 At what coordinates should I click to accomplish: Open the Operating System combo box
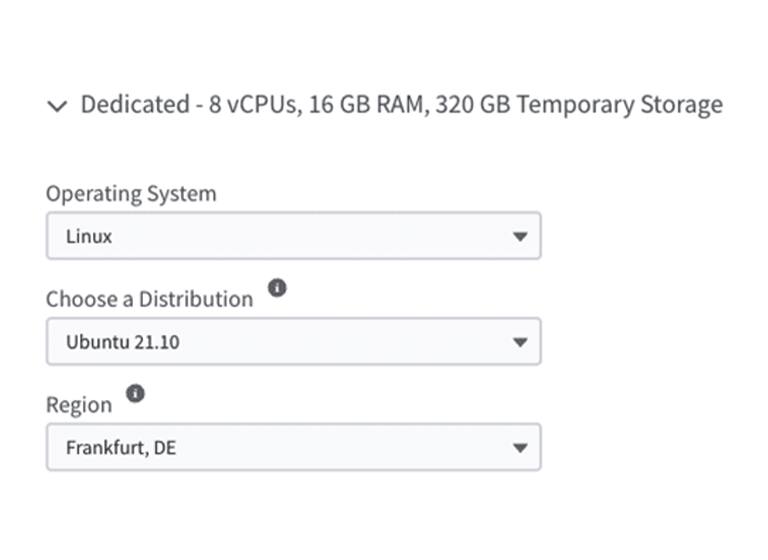coord(293,236)
